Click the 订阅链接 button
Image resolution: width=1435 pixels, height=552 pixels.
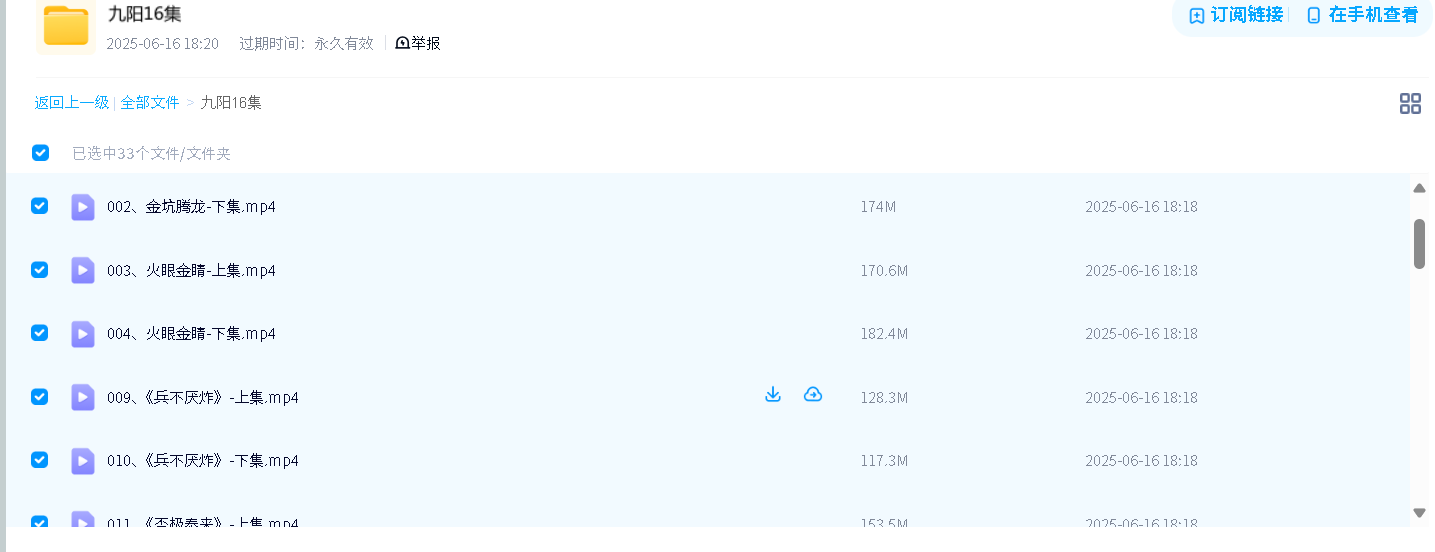1236,15
